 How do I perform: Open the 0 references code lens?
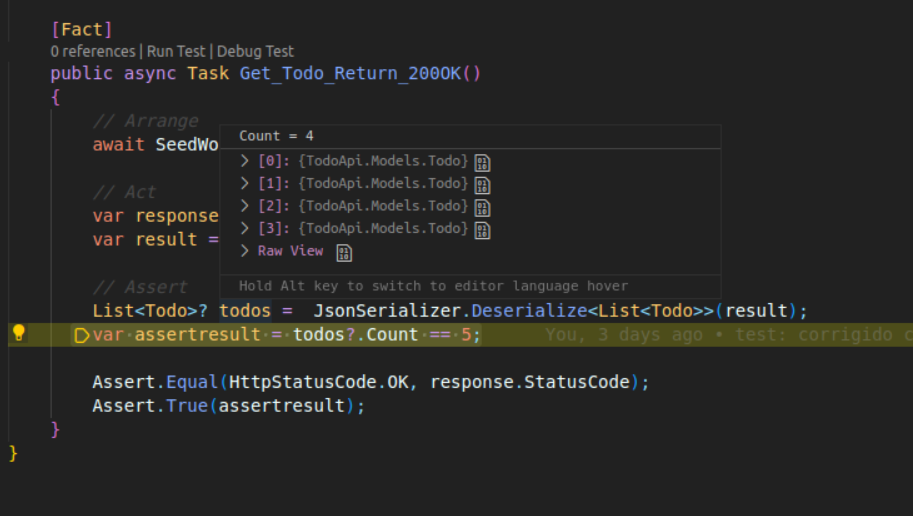tap(93, 51)
